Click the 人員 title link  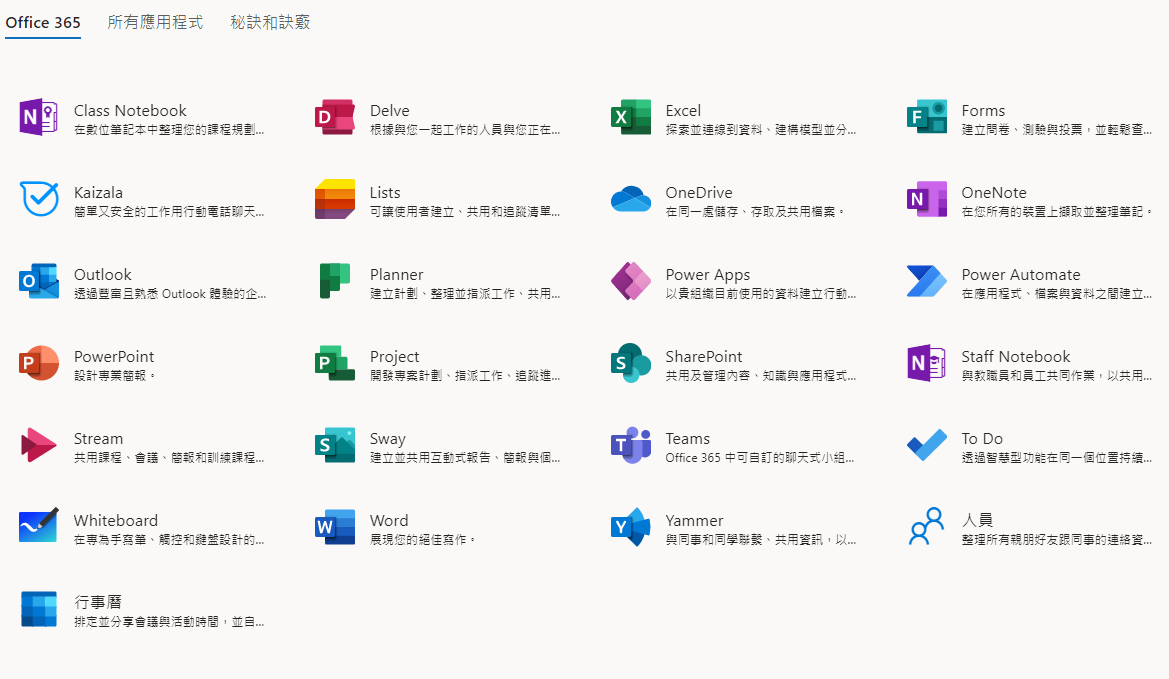coord(977,519)
